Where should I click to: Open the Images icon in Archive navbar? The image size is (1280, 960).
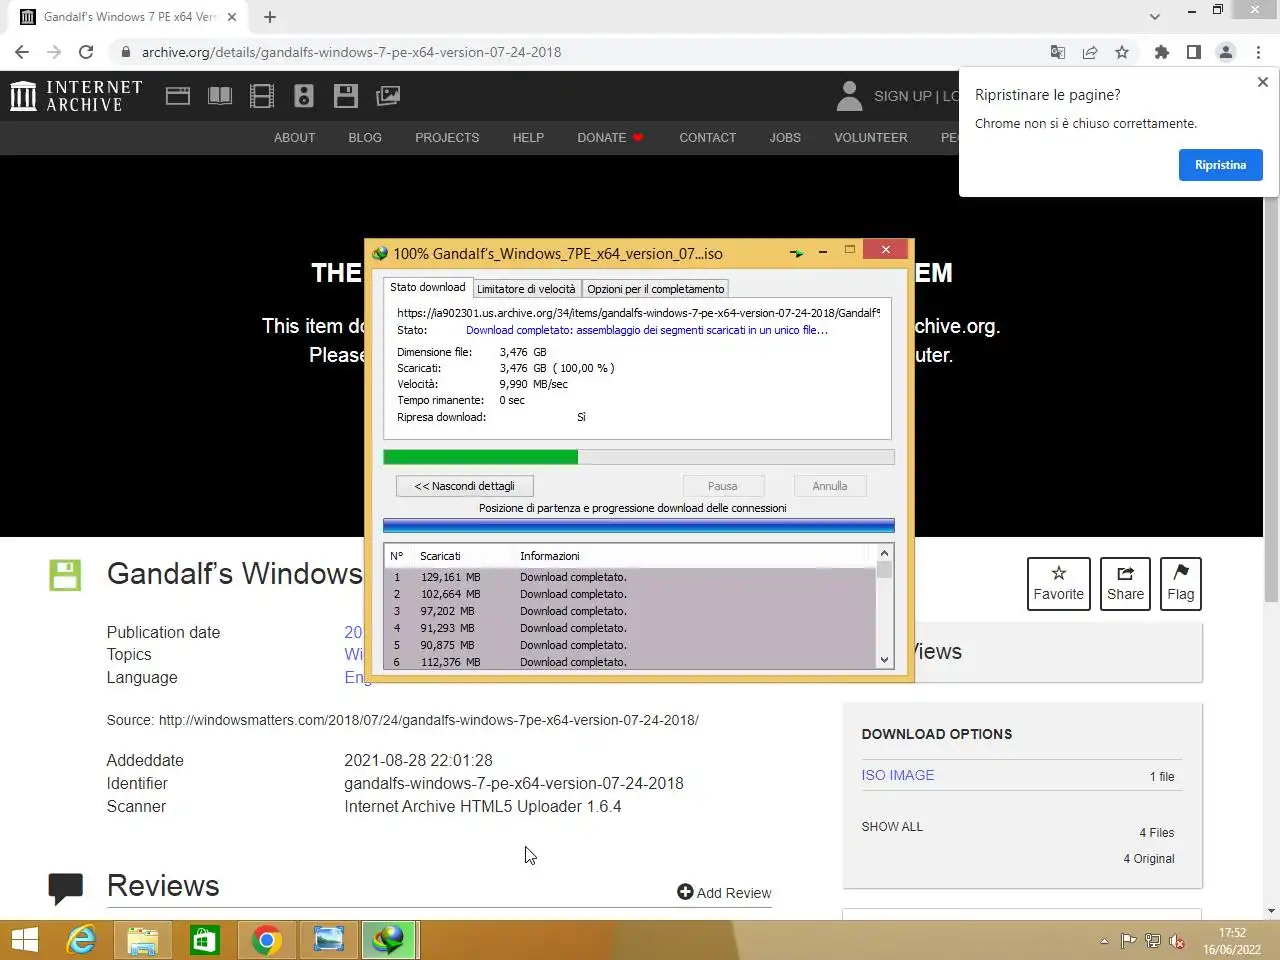tap(388, 96)
